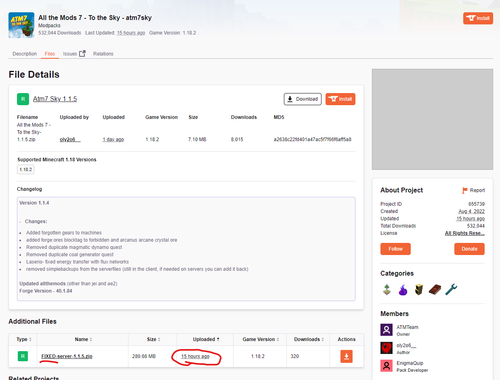500x380 pixels.
Task: Click the green R release badge by Atm7 Sky
Action: pos(23,99)
